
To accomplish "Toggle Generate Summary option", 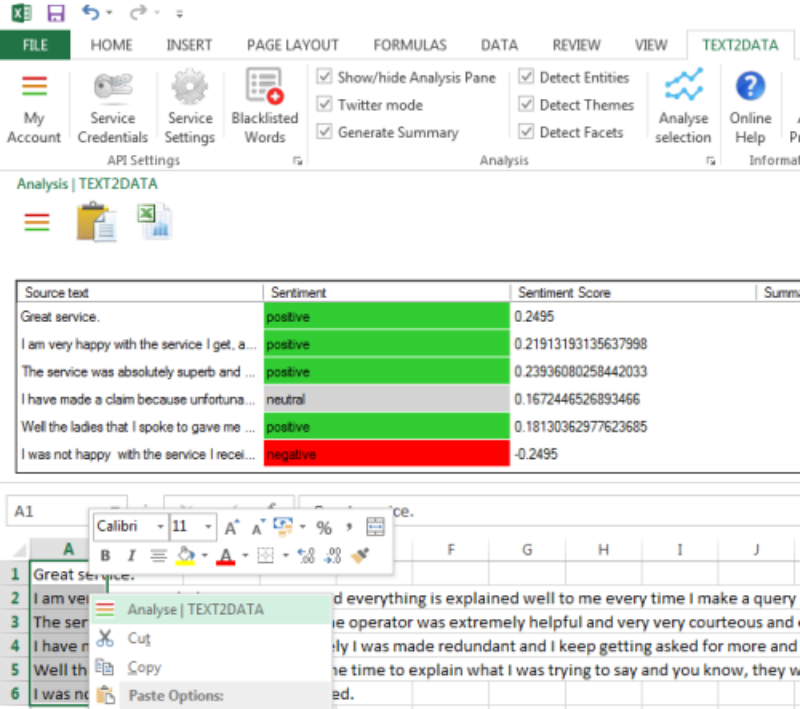I will [x=325, y=131].
